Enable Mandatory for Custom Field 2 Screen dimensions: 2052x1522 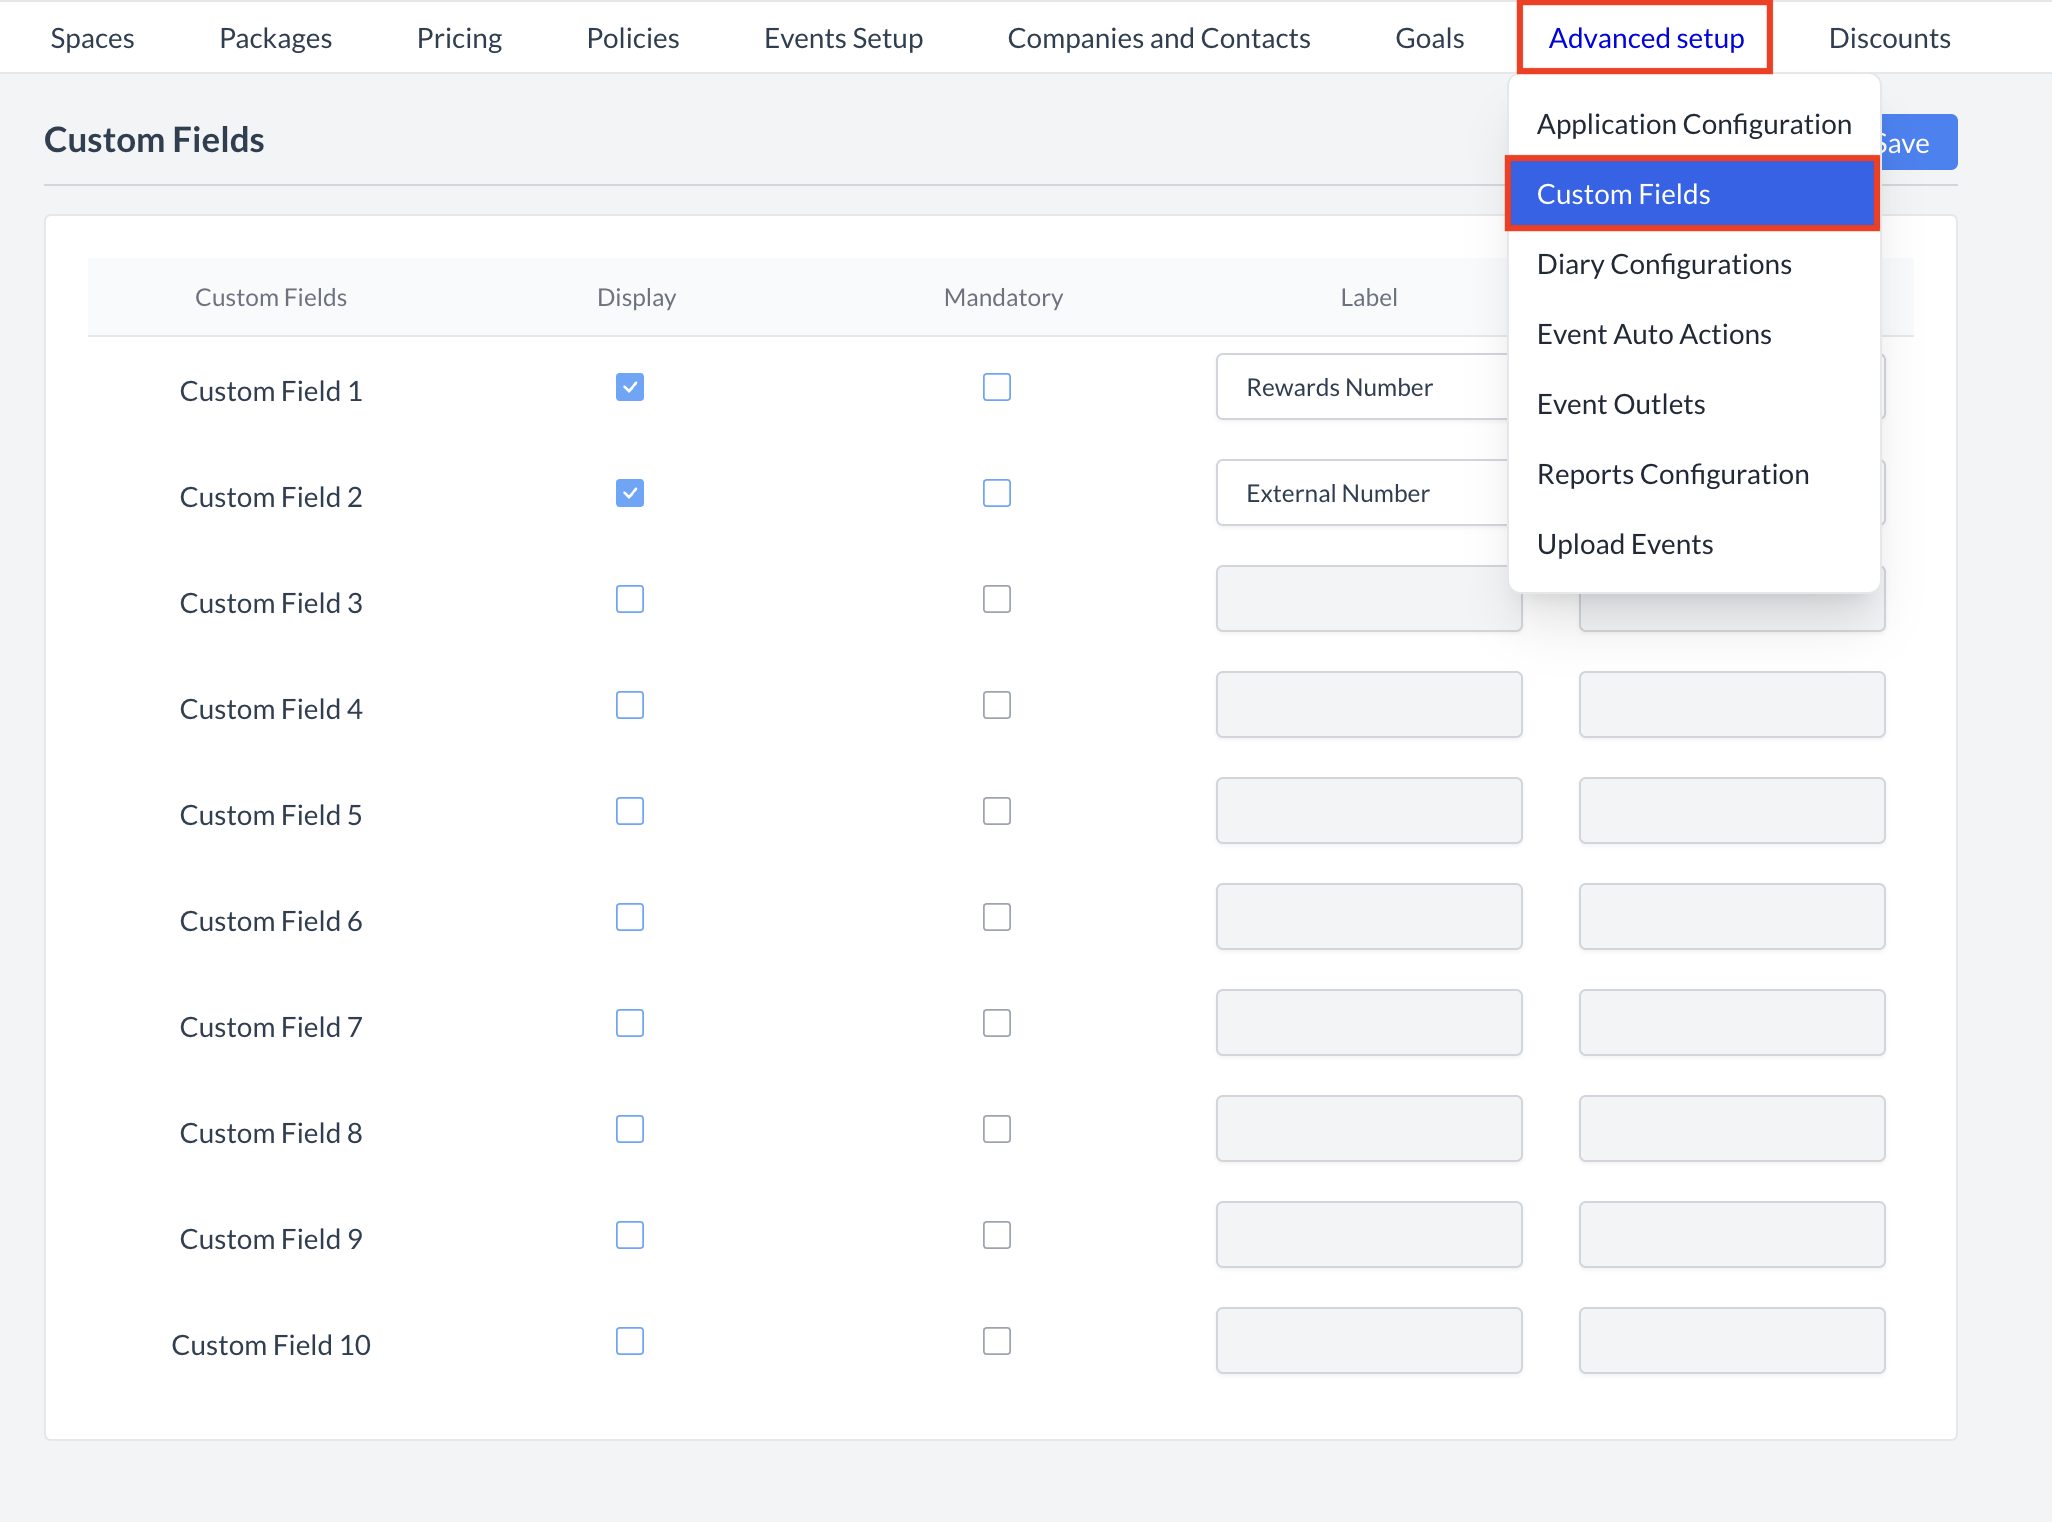pos(997,493)
